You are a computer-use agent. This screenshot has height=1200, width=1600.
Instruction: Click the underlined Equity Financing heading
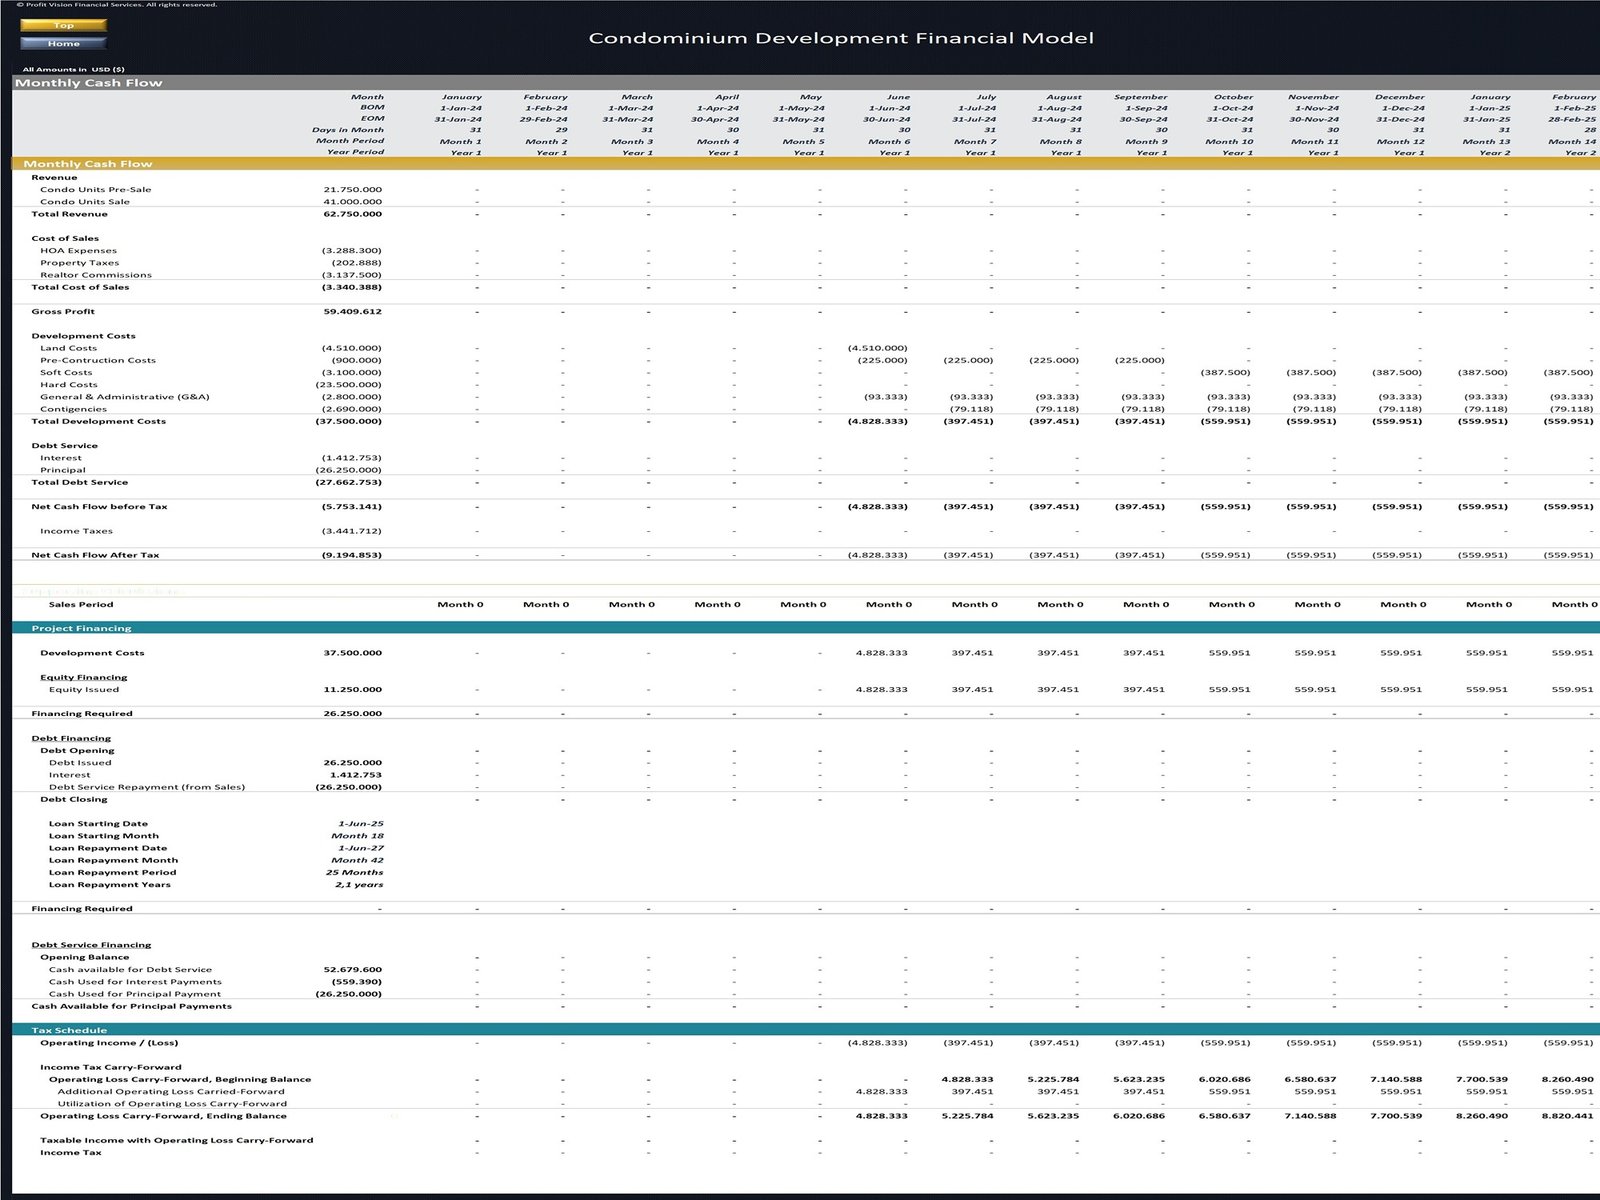pyautogui.click(x=83, y=677)
